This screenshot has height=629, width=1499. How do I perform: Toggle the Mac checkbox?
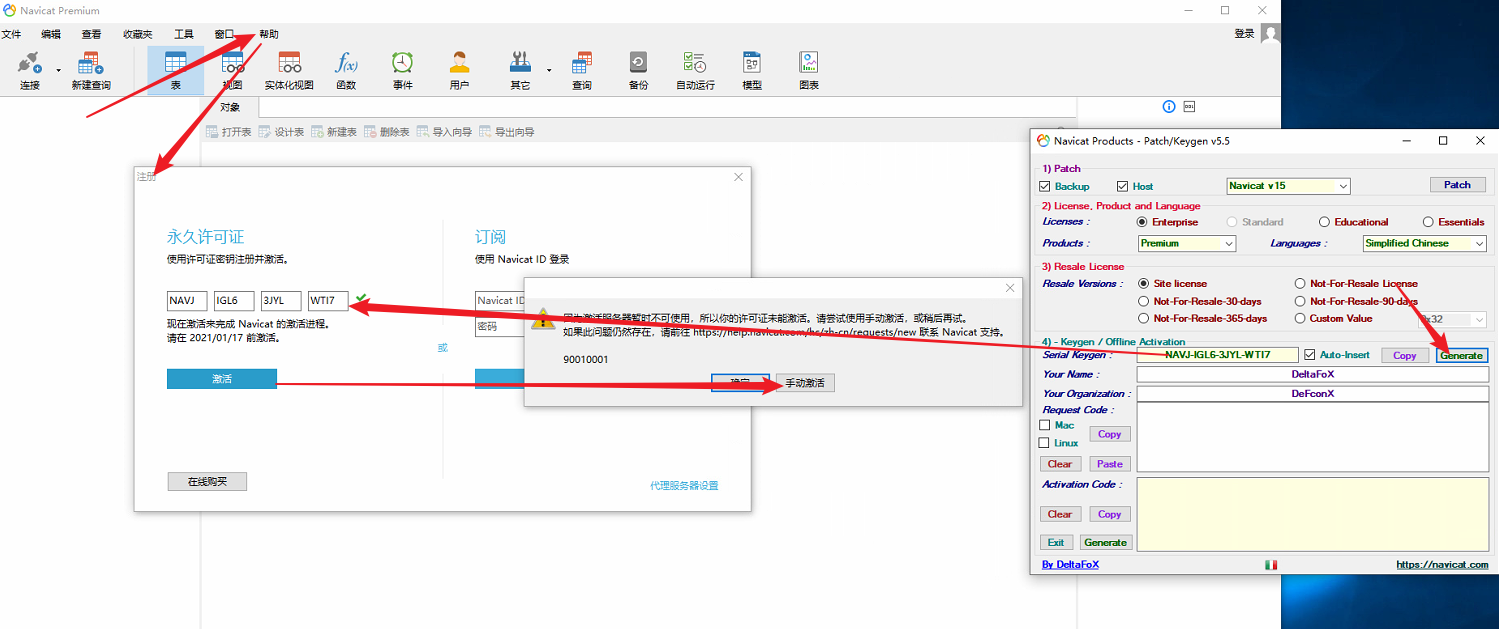[x=1045, y=425]
